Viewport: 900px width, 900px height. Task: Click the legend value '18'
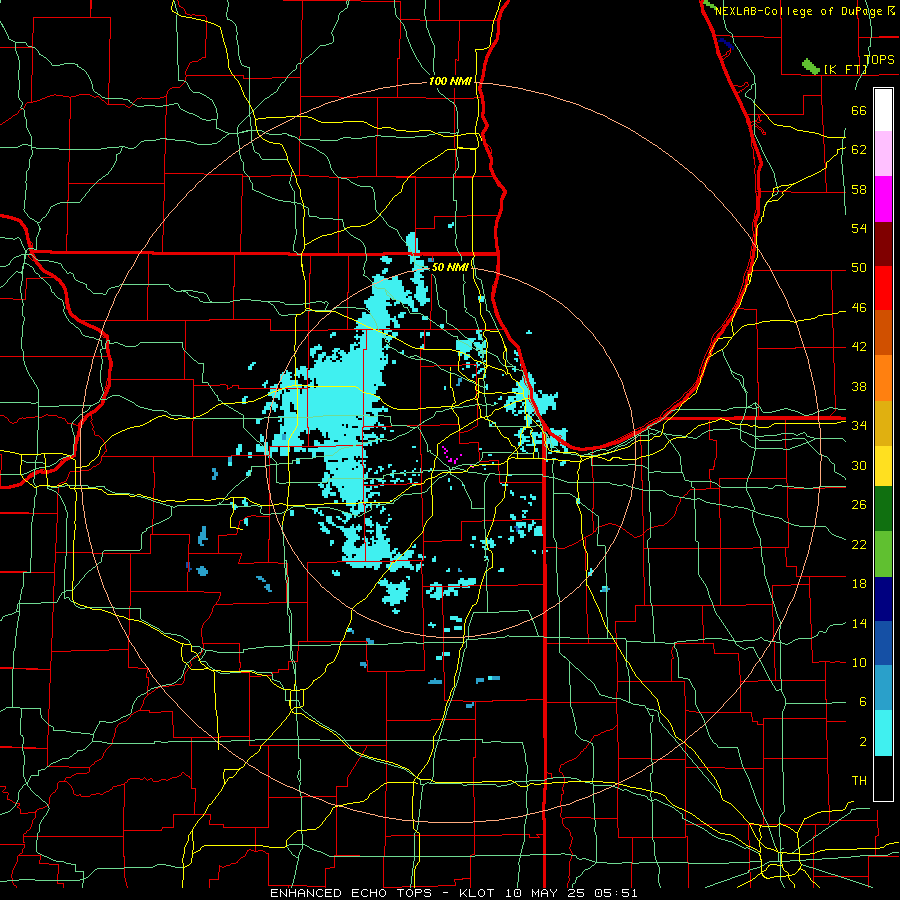pos(859,584)
